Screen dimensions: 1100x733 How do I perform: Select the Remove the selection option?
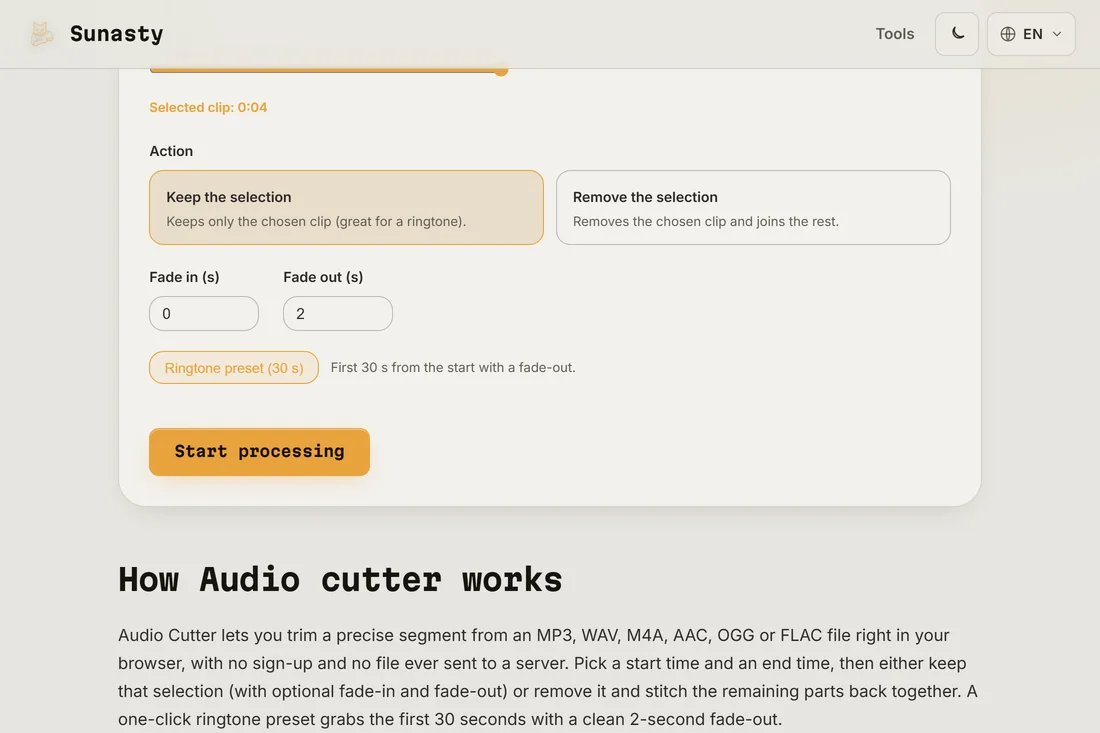[x=753, y=208]
